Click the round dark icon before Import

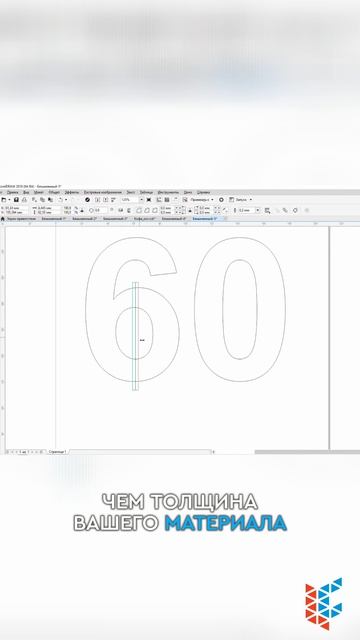click(x=87, y=200)
